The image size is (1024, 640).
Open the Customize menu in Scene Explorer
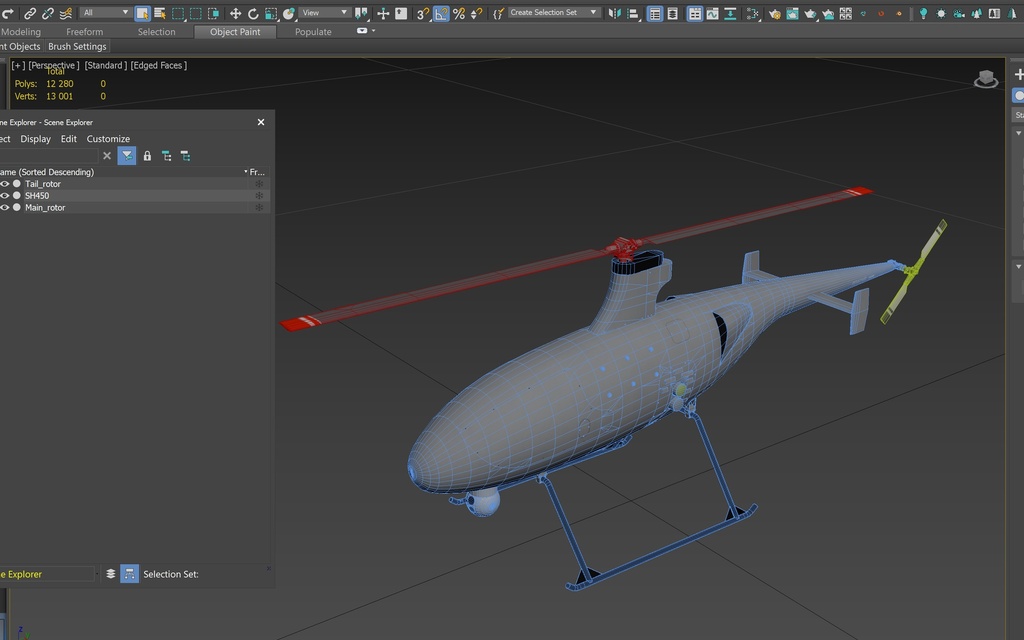tap(108, 138)
